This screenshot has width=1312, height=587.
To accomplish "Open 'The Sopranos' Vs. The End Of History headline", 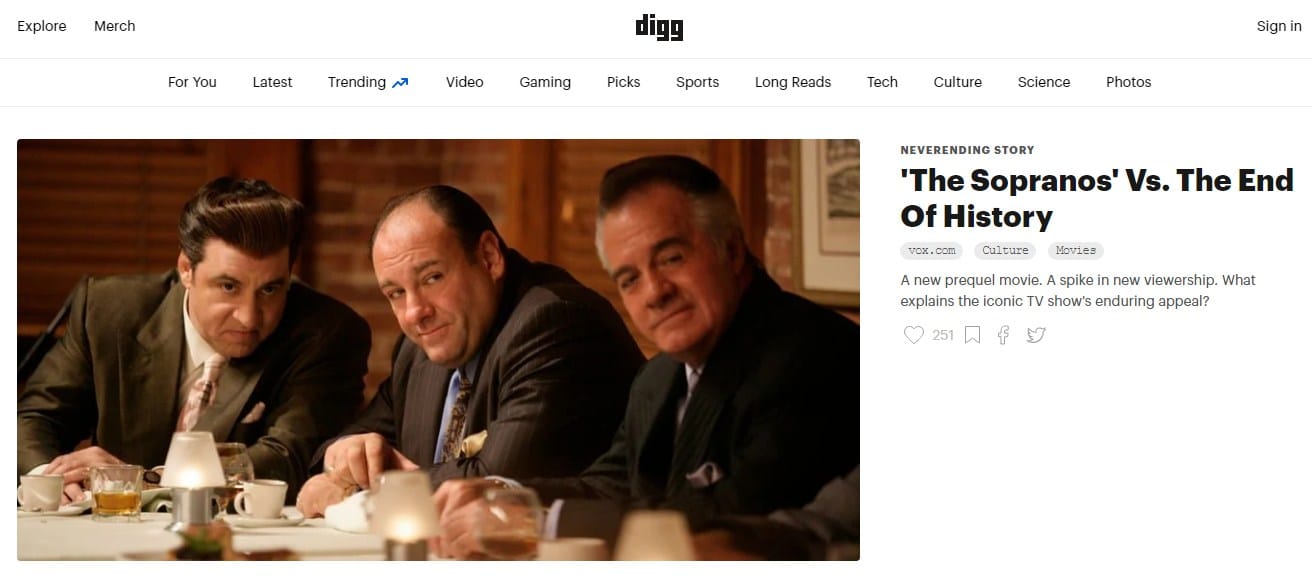I will click(x=1097, y=198).
